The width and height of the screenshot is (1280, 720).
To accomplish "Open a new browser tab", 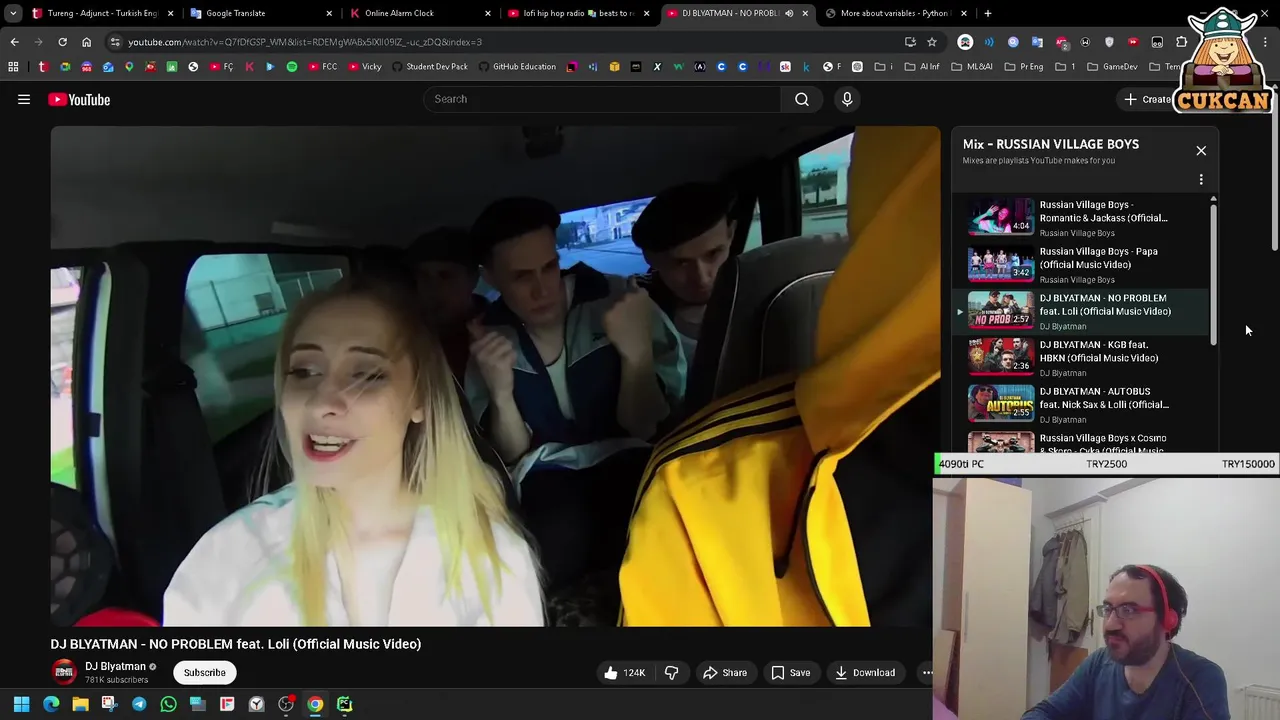I will pos(988,13).
